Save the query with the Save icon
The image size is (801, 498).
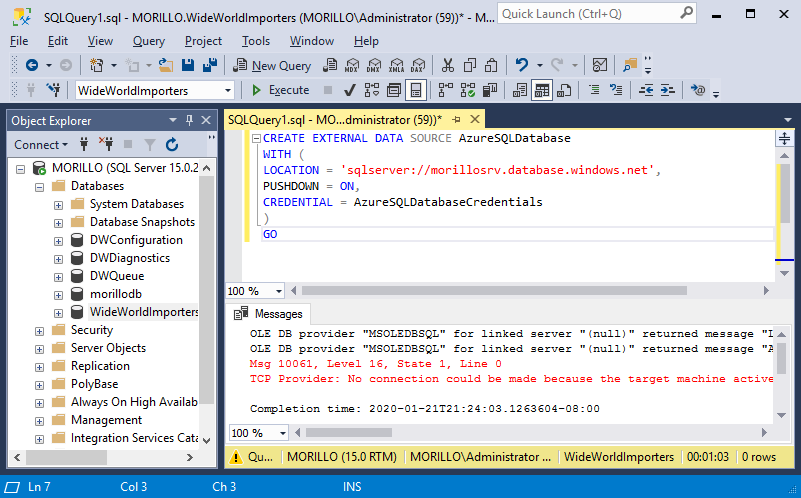188,65
